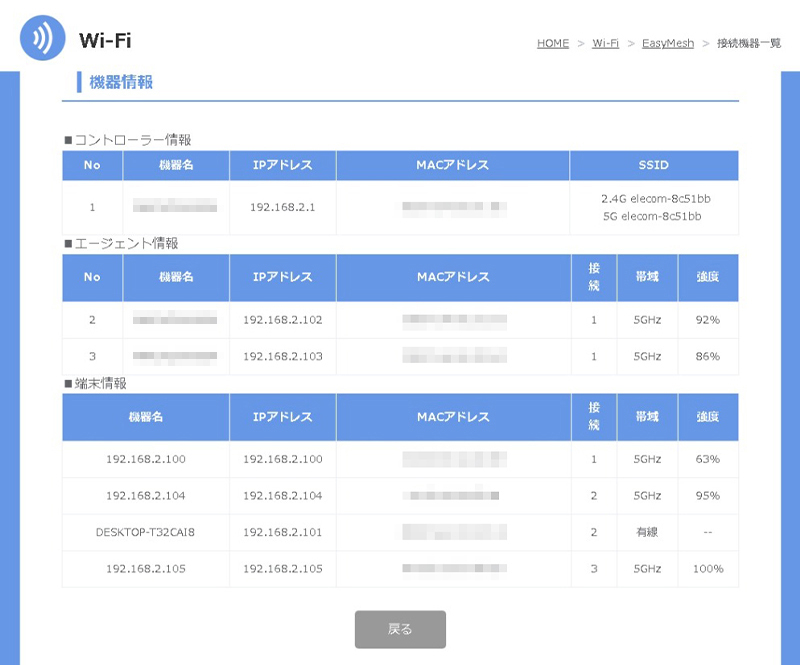800x665 pixels.
Task: Click the 92% agent signal strength
Action: pyautogui.click(x=707, y=320)
